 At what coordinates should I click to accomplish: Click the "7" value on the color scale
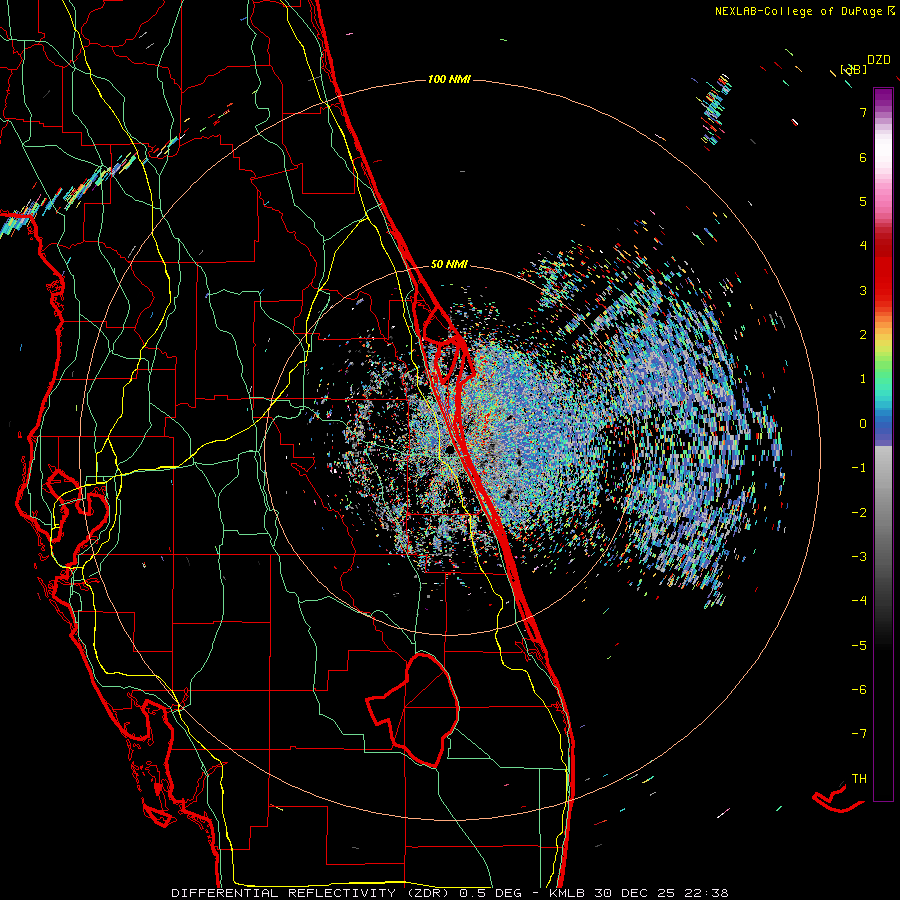[863, 112]
